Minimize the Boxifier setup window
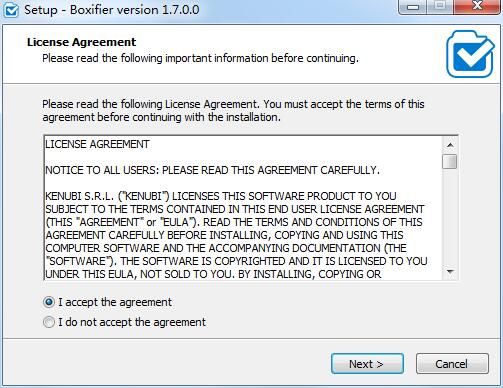 413,7
